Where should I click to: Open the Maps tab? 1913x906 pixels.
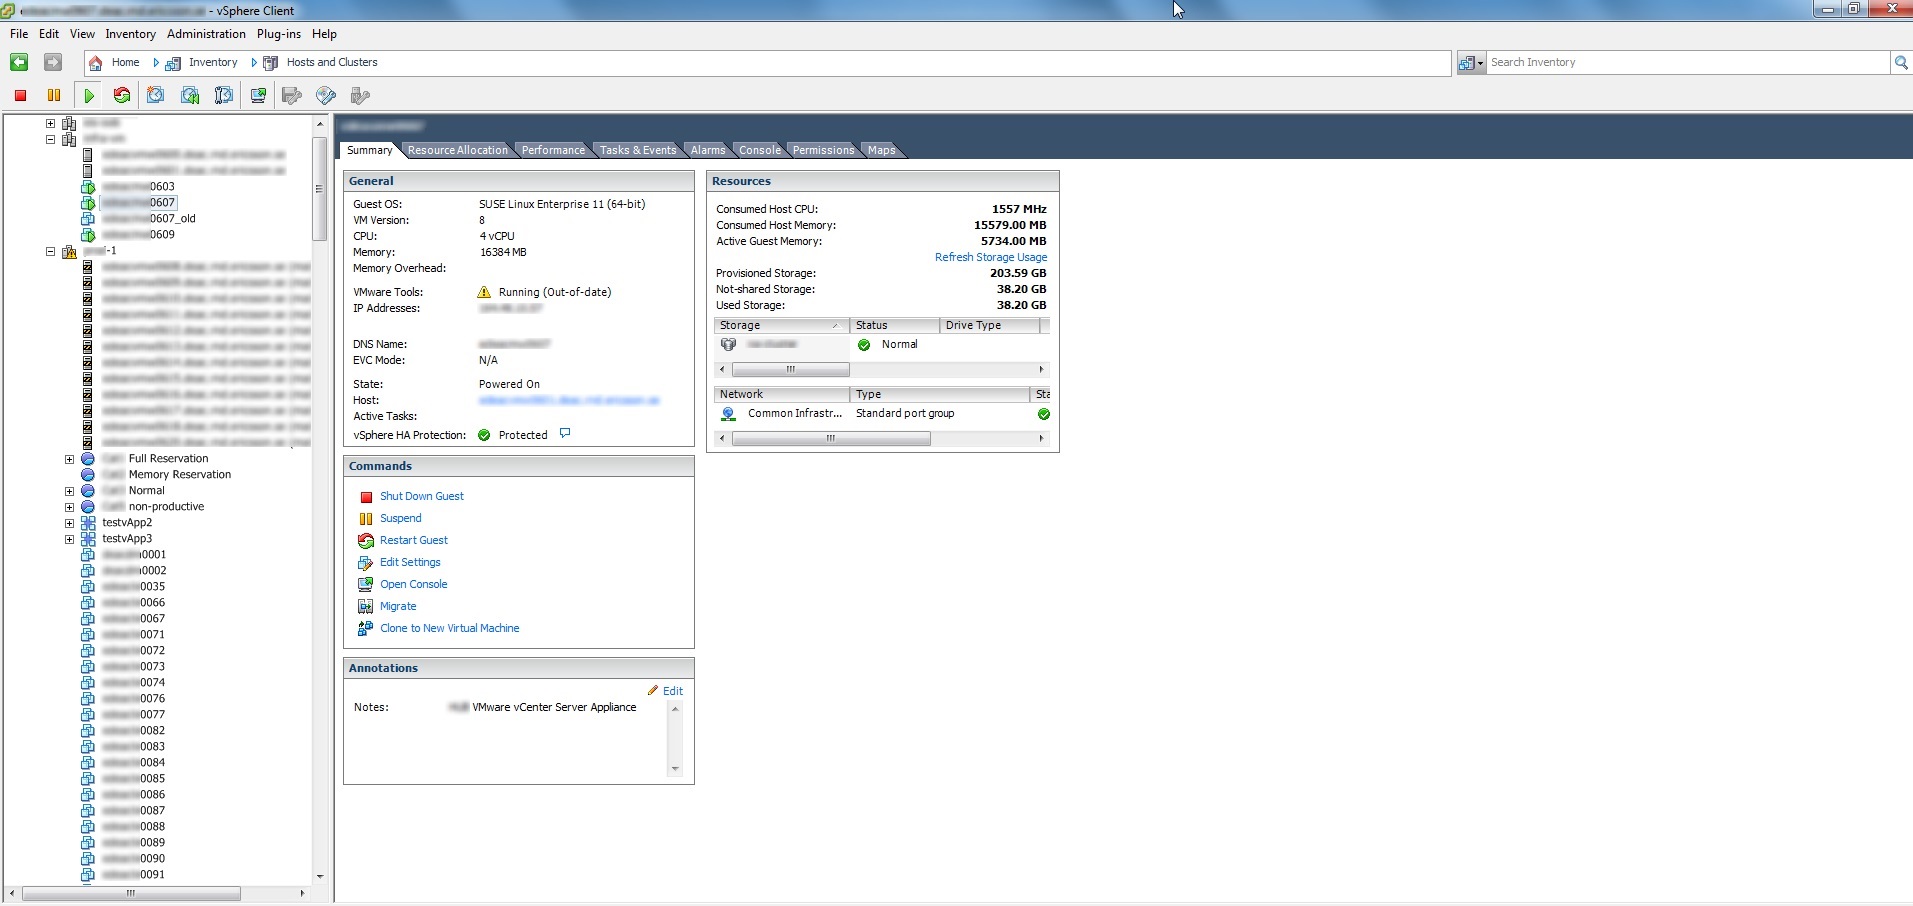coord(882,150)
